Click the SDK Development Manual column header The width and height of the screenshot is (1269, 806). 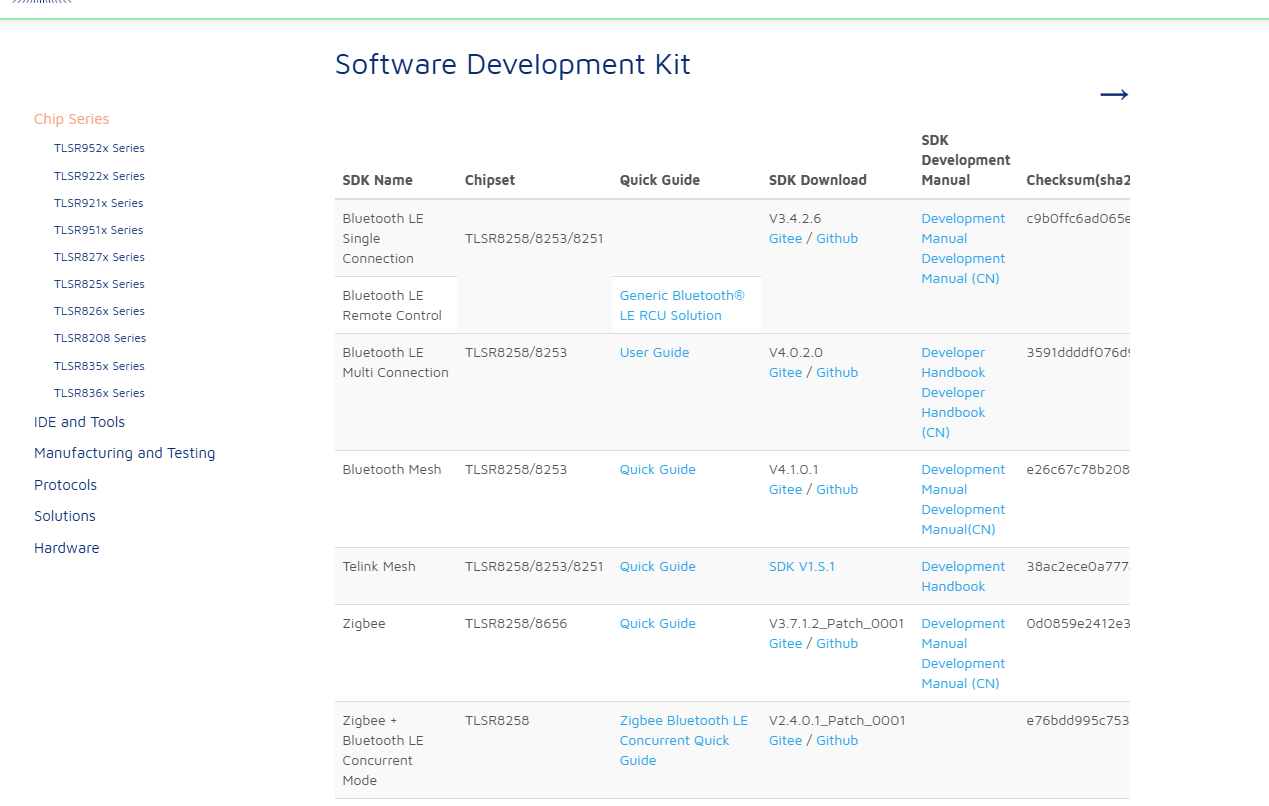[x=966, y=160]
